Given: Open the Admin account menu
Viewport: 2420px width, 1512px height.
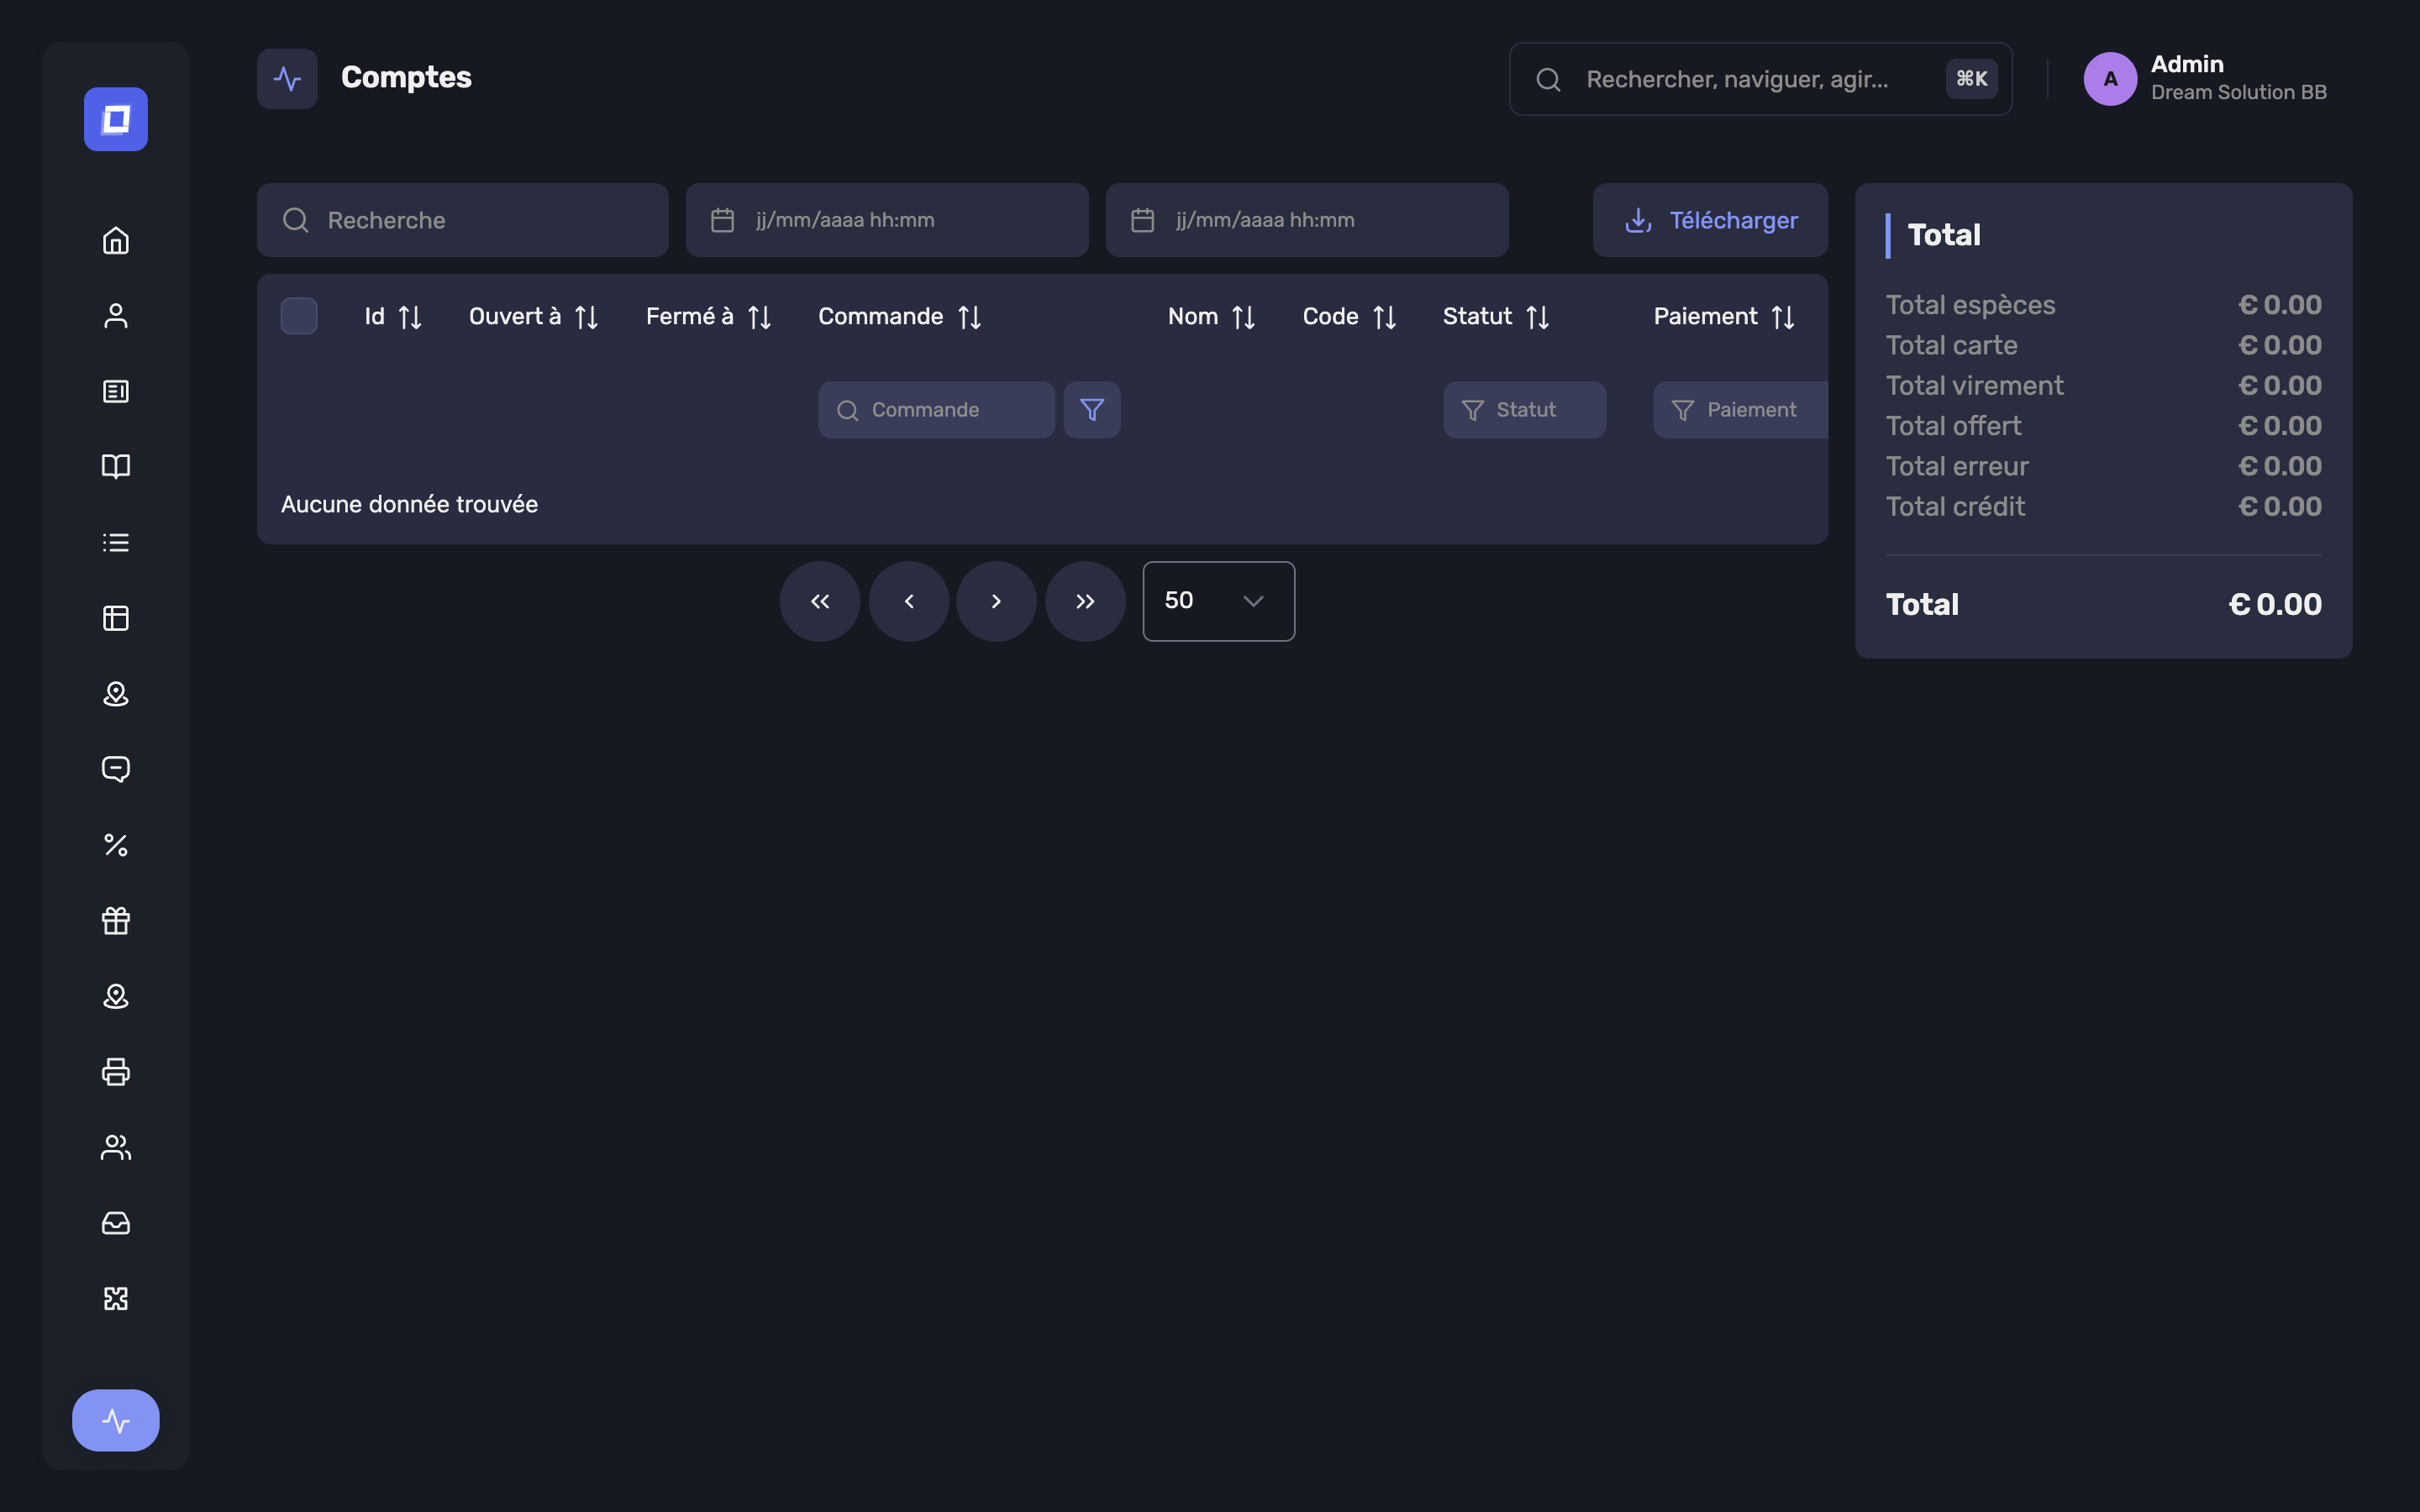Looking at the screenshot, I should 2205,78.
